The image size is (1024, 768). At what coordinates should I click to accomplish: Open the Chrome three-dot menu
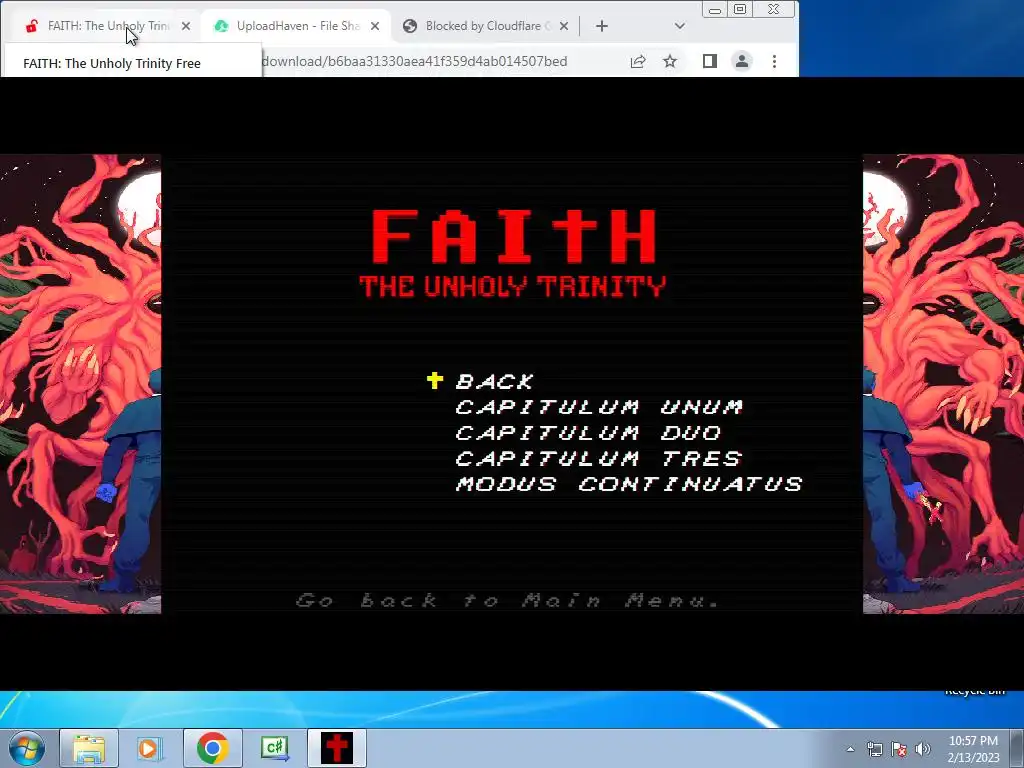point(775,61)
